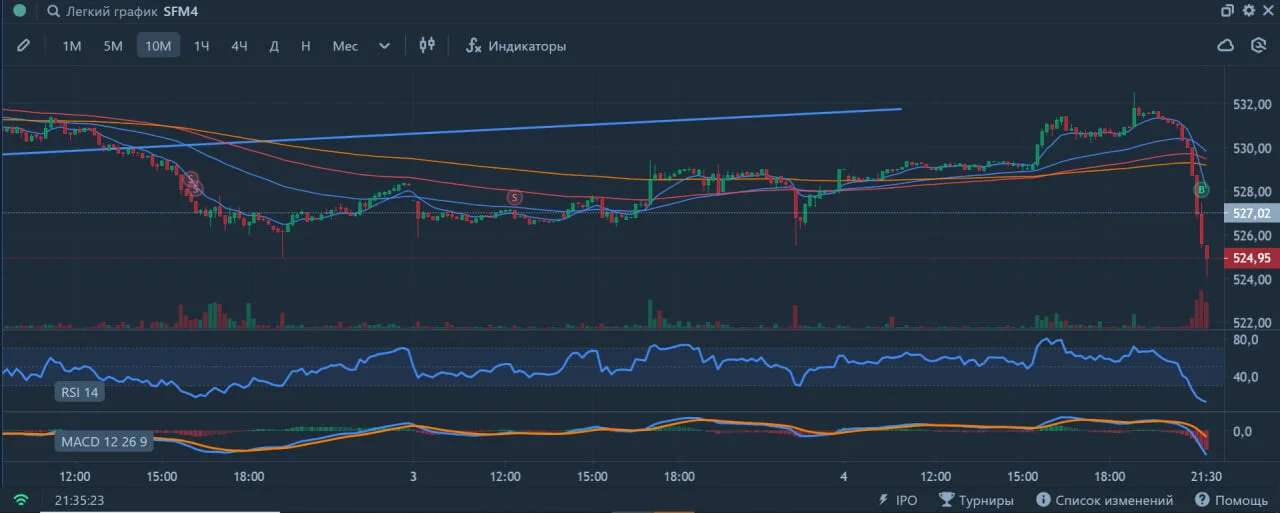Expand more timeframes dropdown

(385, 46)
